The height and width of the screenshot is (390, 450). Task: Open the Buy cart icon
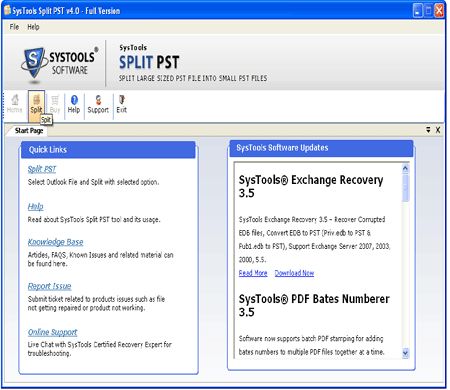55,104
